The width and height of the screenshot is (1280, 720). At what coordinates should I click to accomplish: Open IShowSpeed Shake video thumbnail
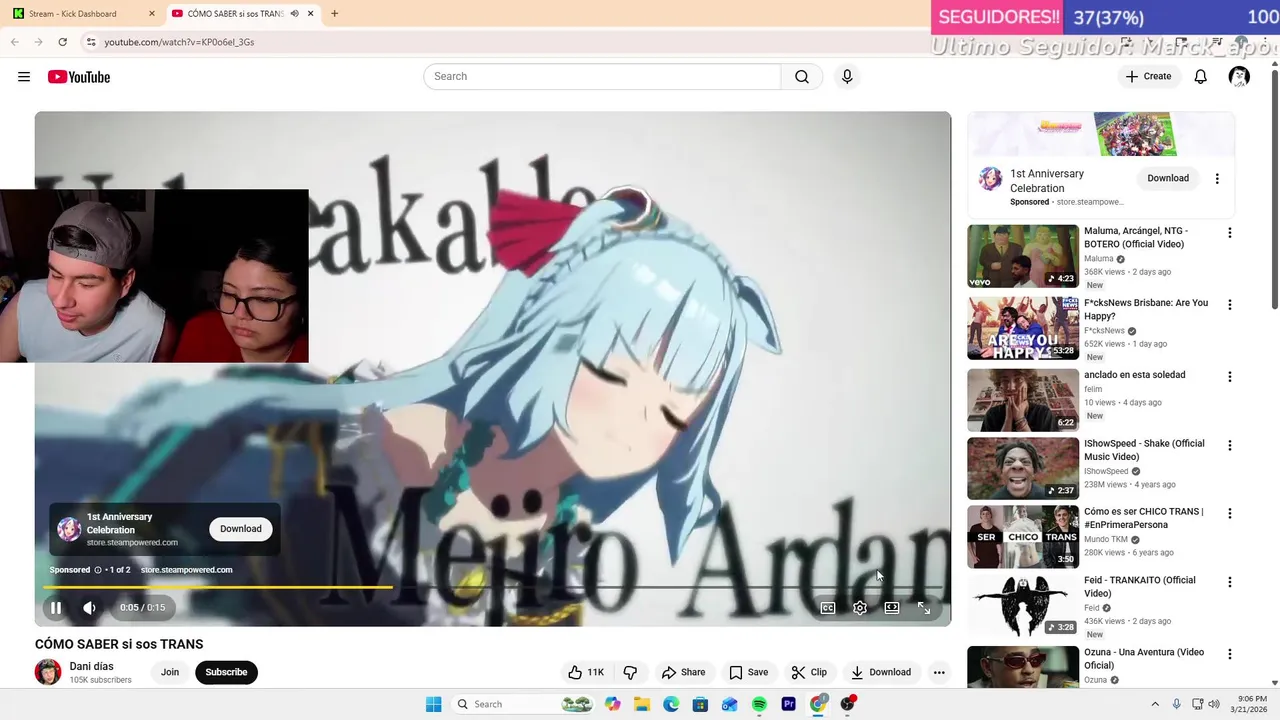click(1023, 468)
